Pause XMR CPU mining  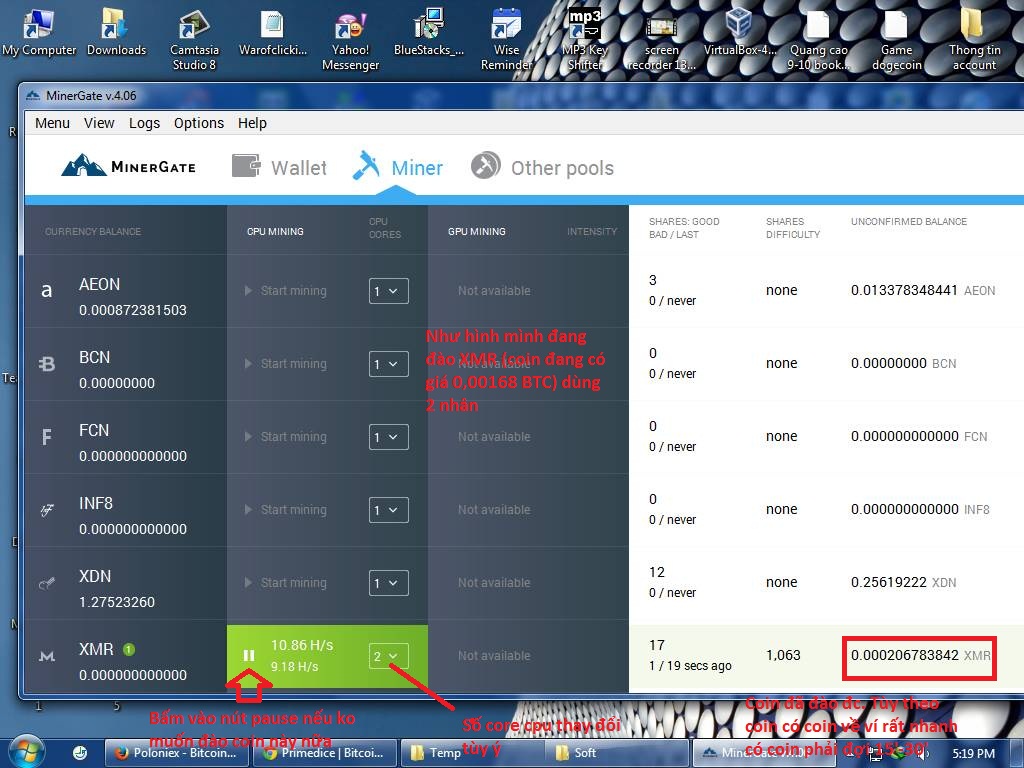click(249, 655)
